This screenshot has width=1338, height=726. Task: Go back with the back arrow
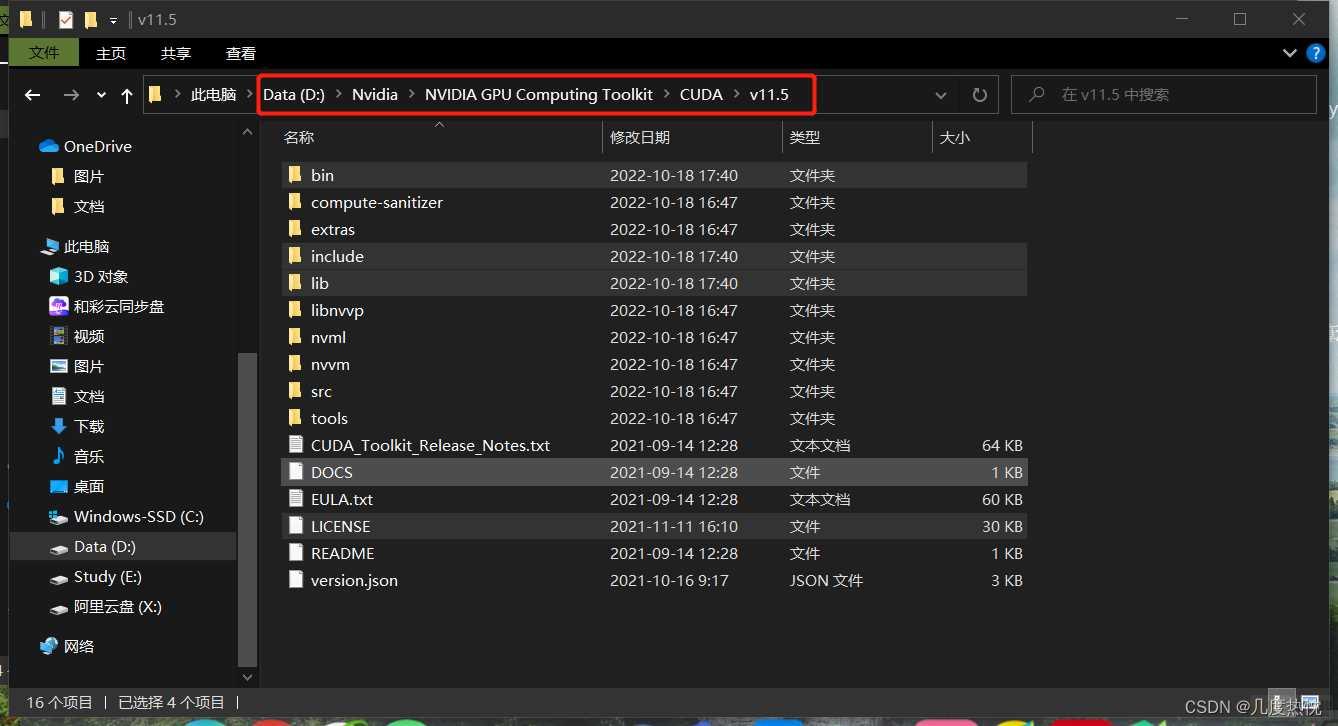[32, 95]
